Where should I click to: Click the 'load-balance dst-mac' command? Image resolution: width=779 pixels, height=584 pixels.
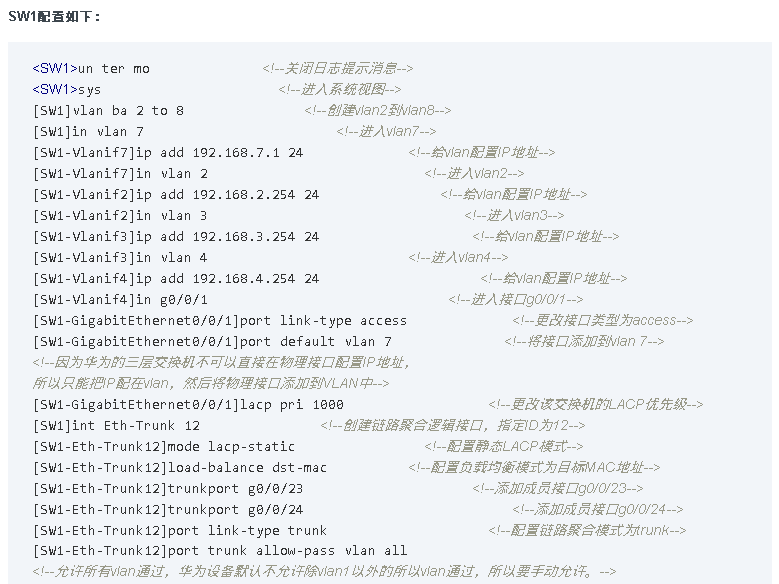coord(247,467)
